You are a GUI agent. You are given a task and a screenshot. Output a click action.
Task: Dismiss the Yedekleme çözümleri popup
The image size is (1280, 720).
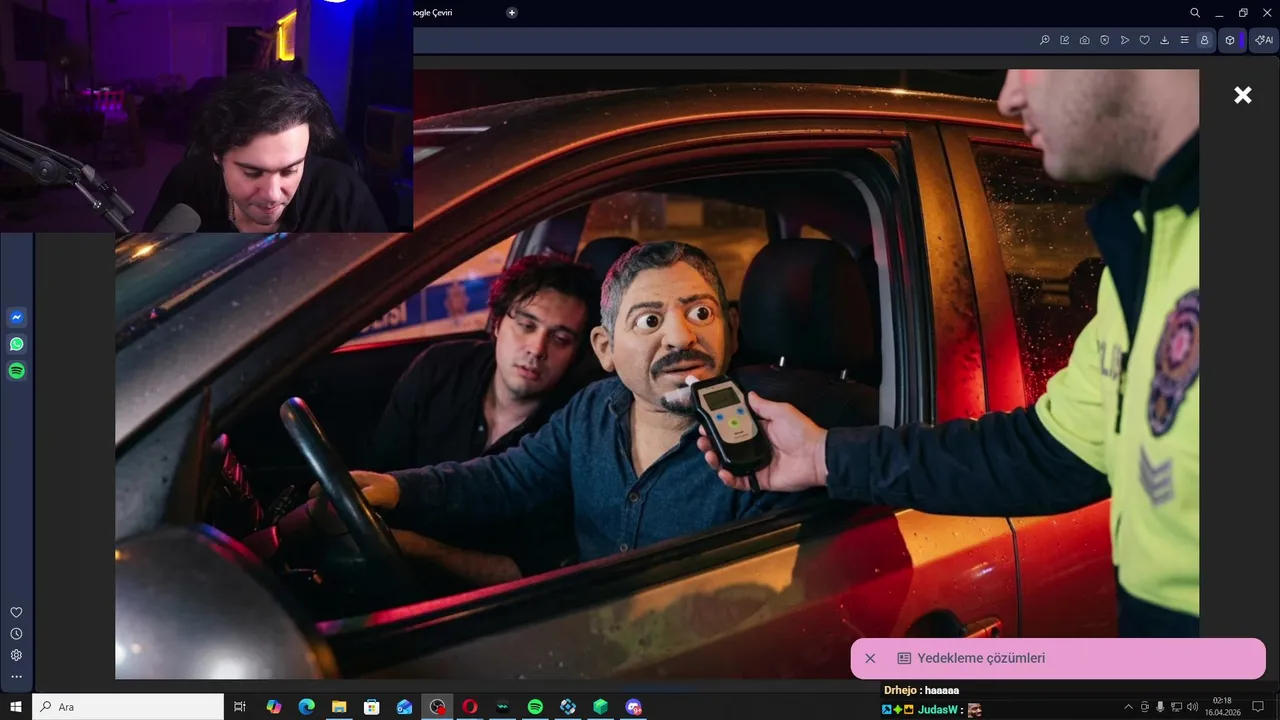pos(870,658)
